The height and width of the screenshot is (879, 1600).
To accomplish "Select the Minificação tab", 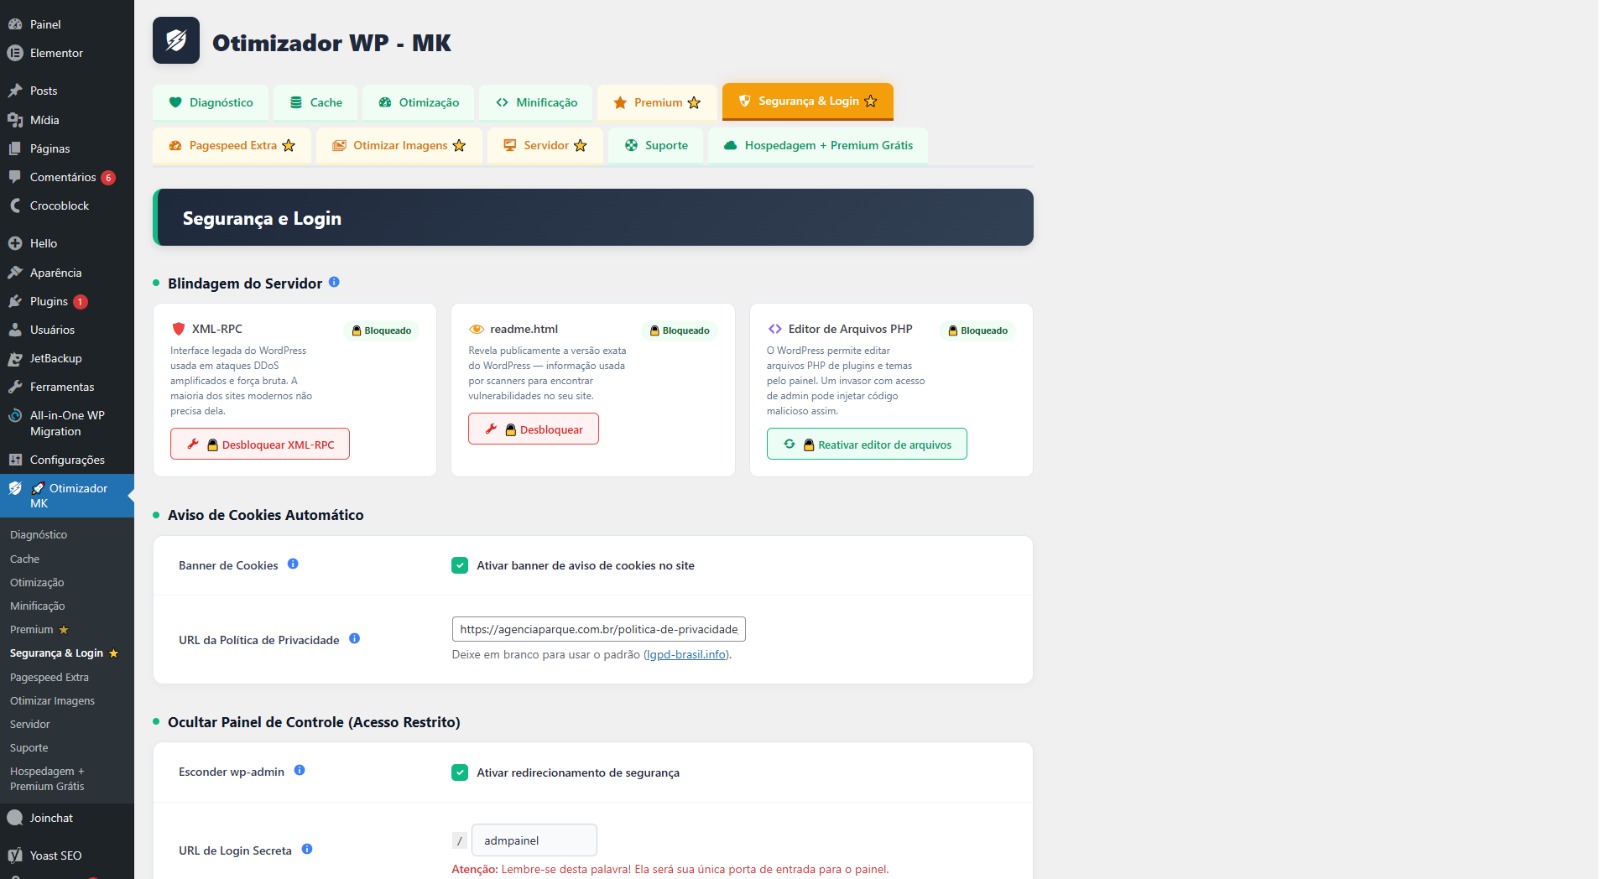I will tap(537, 102).
